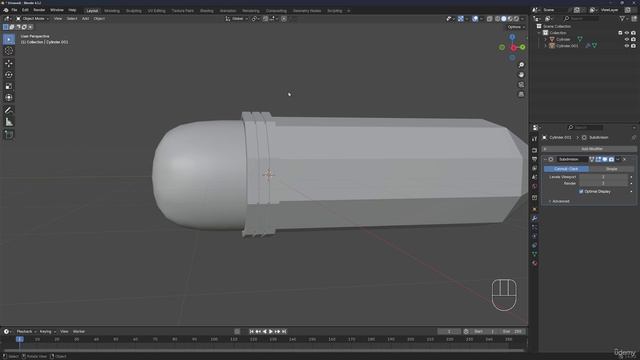Select Simple subdivision type
The width and height of the screenshot is (640, 360).
click(x=611, y=169)
